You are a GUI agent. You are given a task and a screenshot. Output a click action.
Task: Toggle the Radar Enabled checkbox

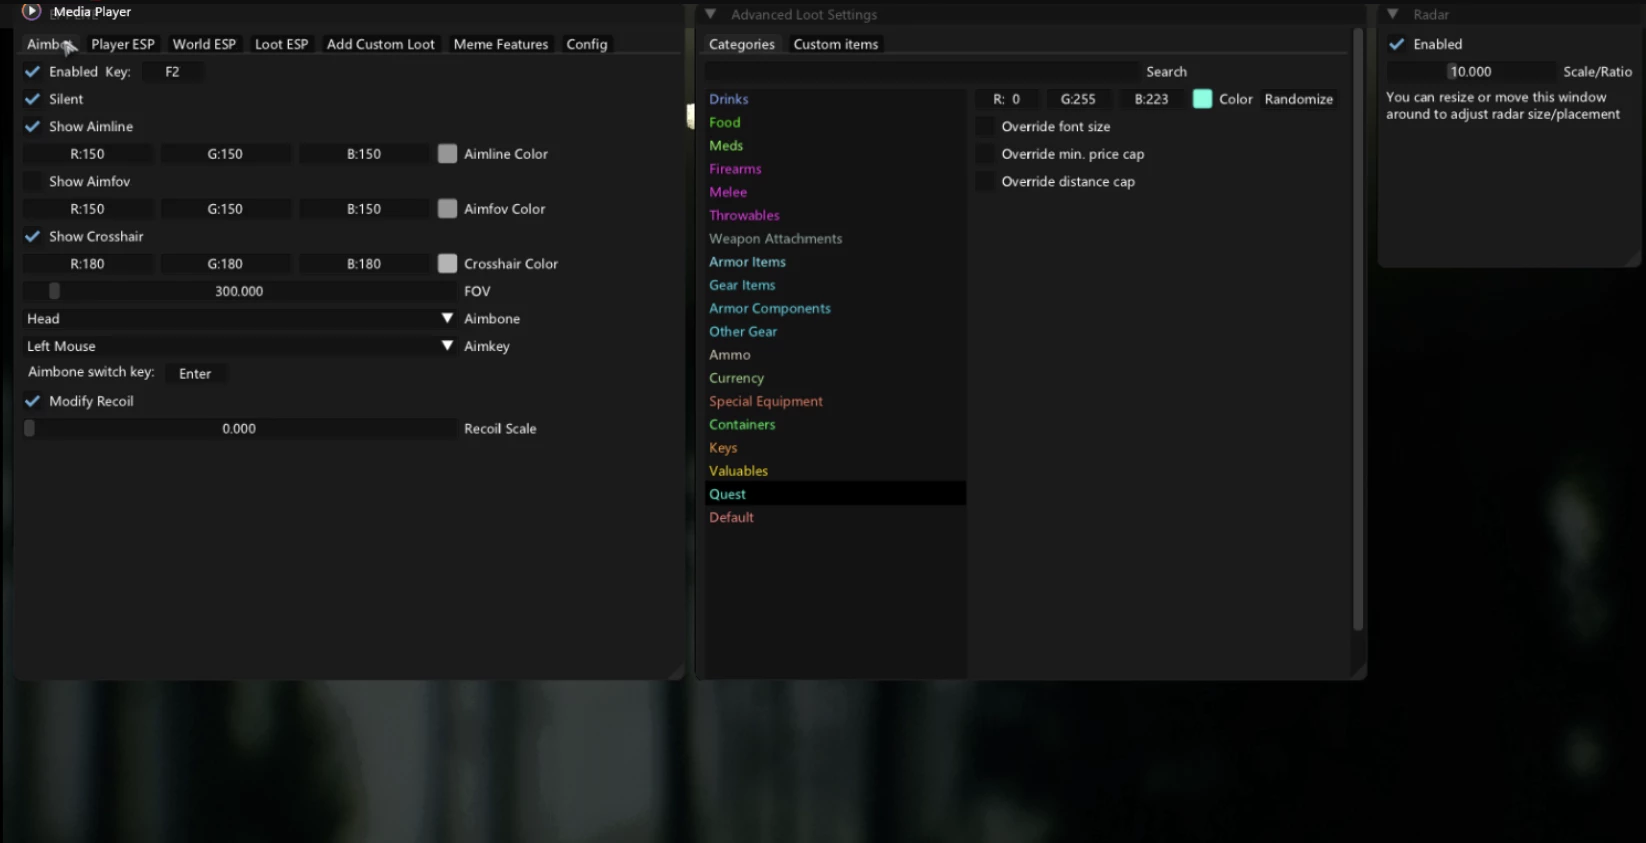click(x=1397, y=44)
